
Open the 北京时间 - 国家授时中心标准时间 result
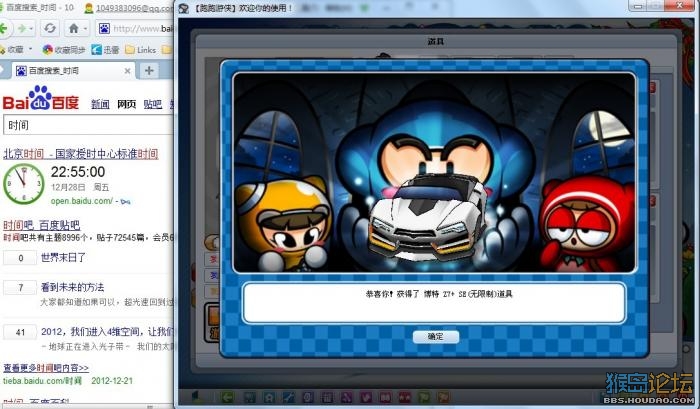point(81,154)
